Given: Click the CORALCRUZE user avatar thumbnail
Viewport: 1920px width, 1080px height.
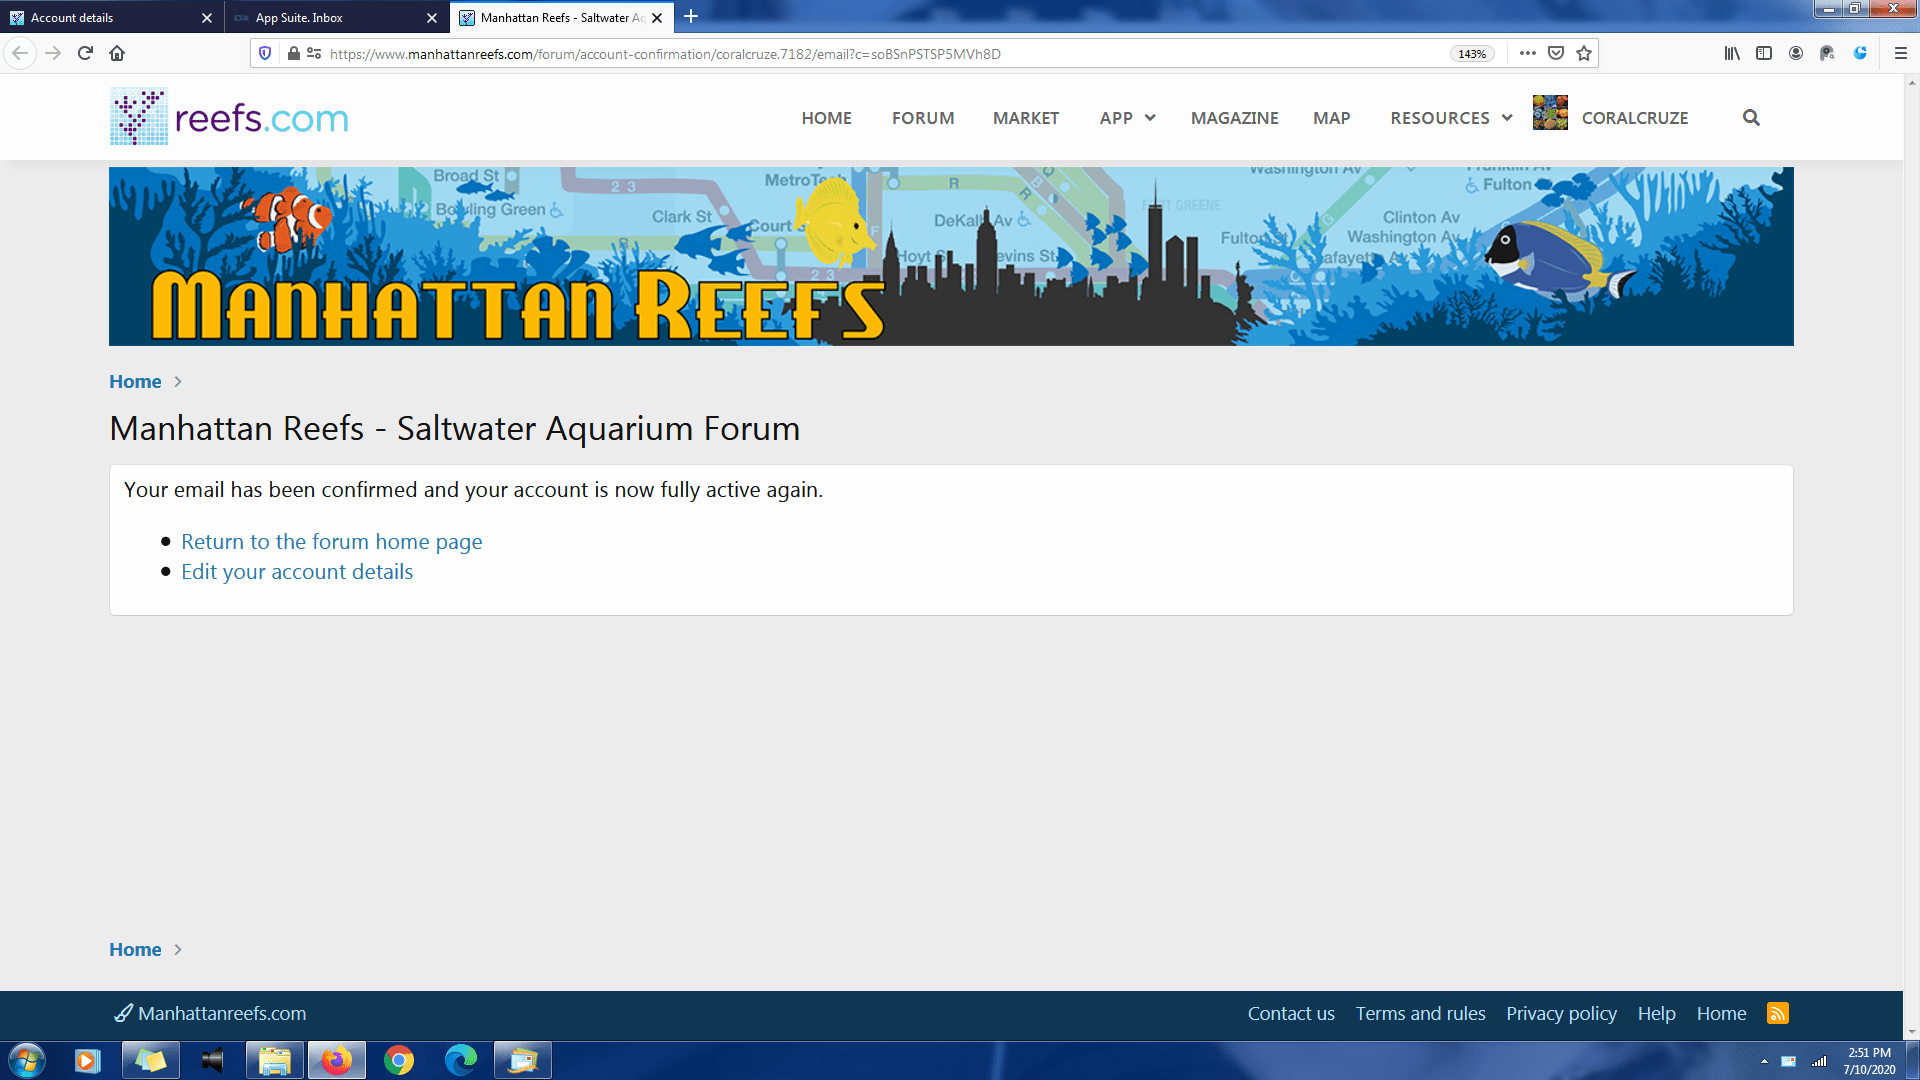Looking at the screenshot, I should (x=1550, y=113).
